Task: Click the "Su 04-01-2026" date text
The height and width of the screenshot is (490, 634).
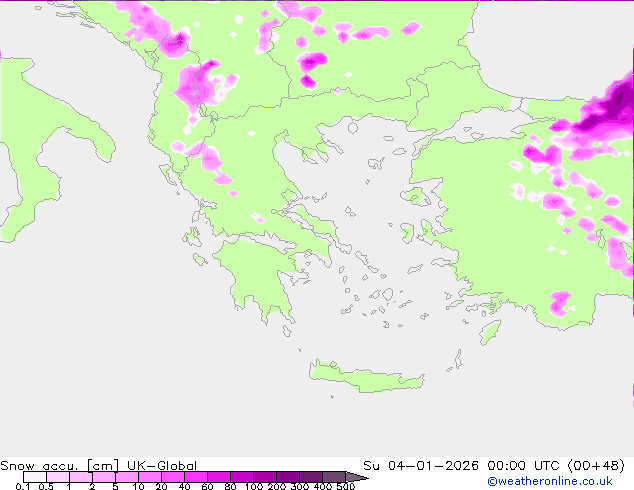Action: coord(421,466)
